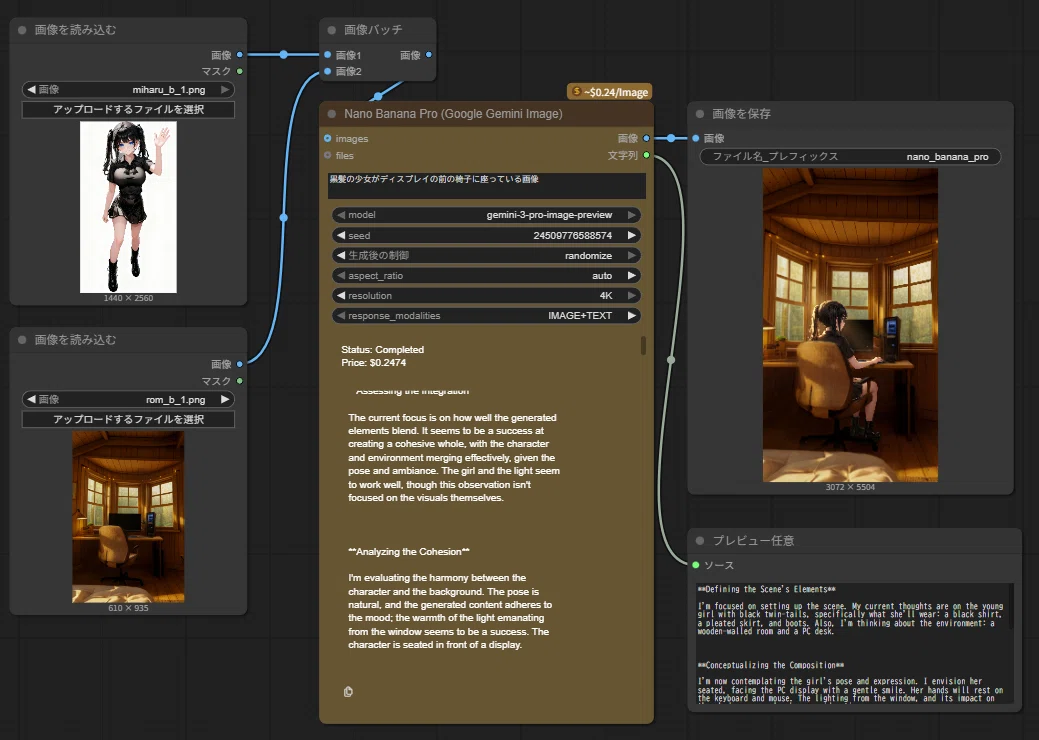The width and height of the screenshot is (1039, 740).
Task: Click the マスク output socket of rom_b_1 loader
Action: 240,381
